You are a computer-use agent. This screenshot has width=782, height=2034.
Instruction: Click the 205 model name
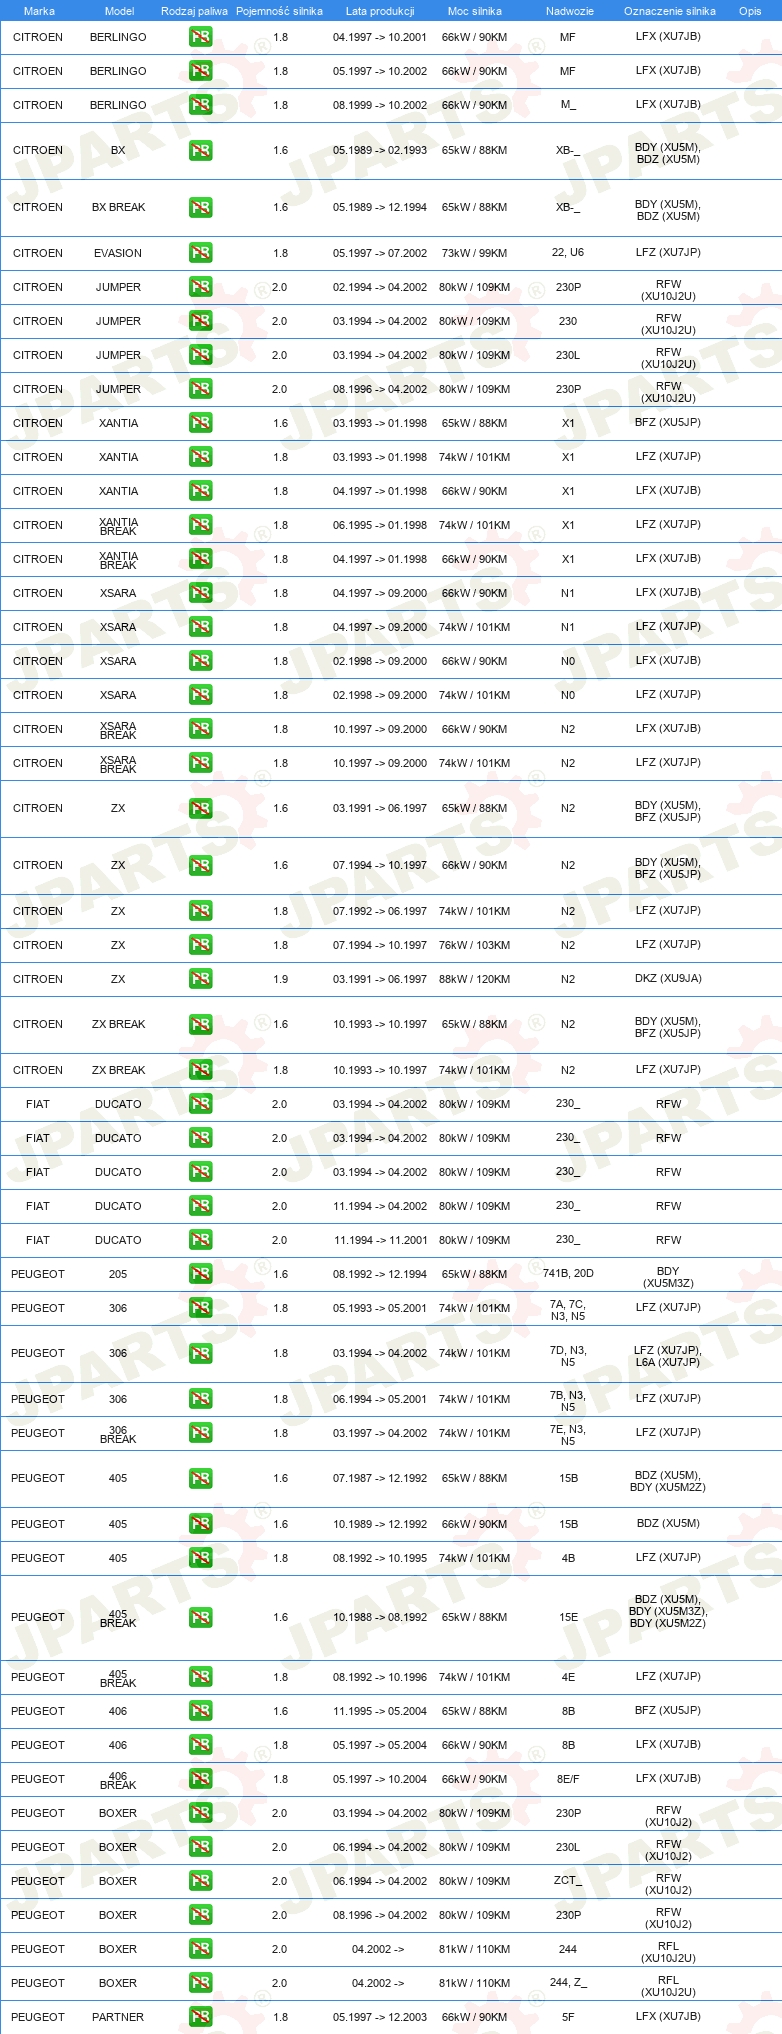point(118,1274)
